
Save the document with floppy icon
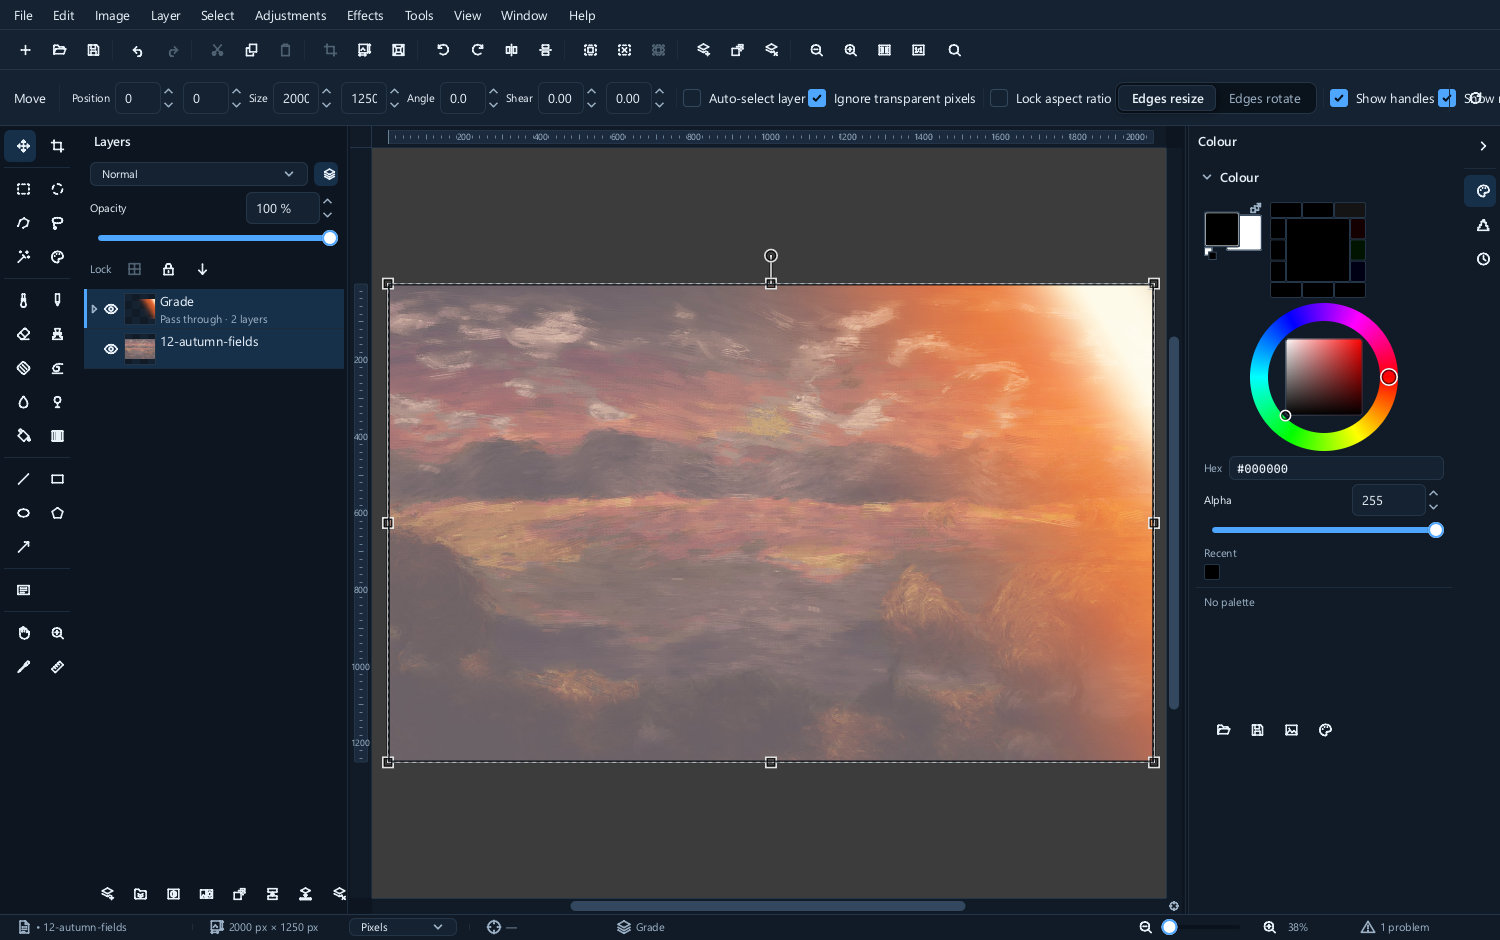coord(93,50)
